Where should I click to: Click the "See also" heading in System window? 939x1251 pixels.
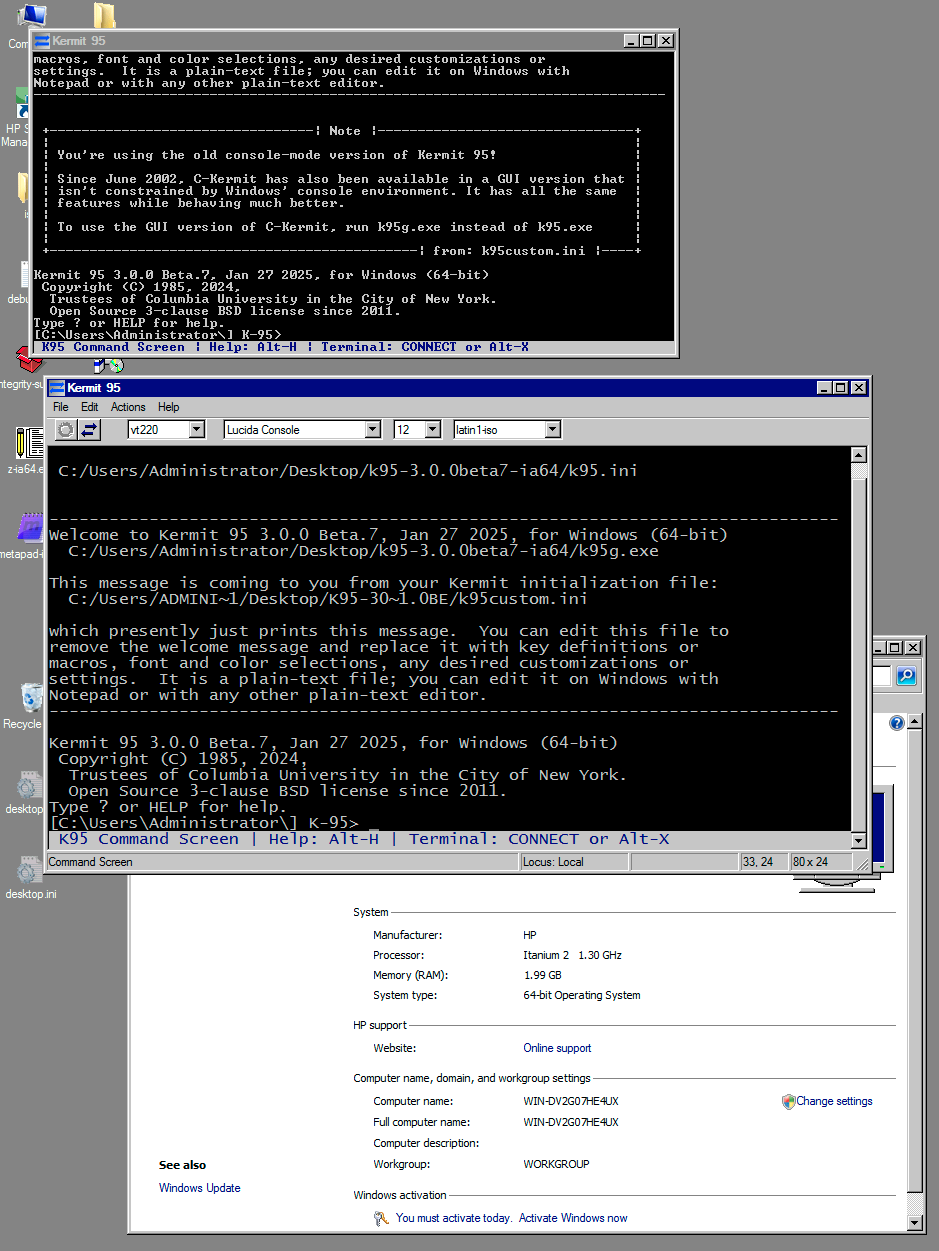[x=182, y=1165]
